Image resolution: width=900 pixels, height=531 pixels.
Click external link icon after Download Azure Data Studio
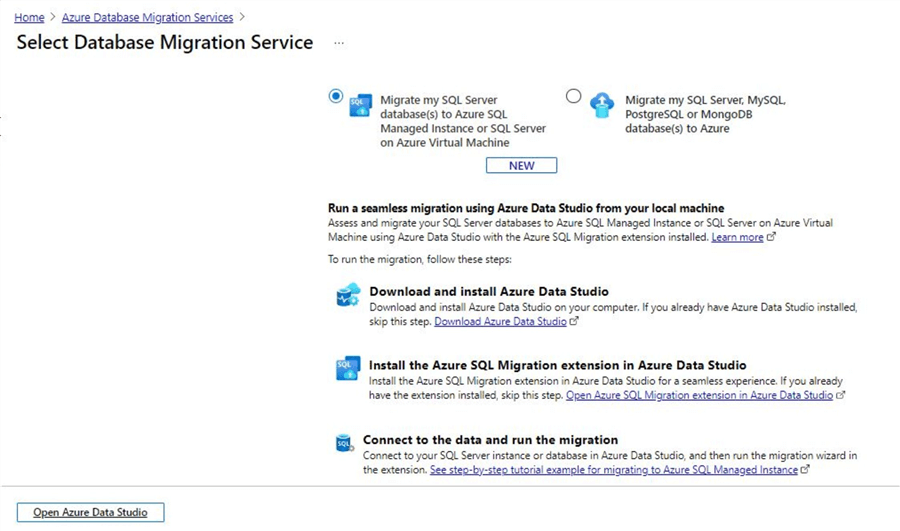coord(574,321)
